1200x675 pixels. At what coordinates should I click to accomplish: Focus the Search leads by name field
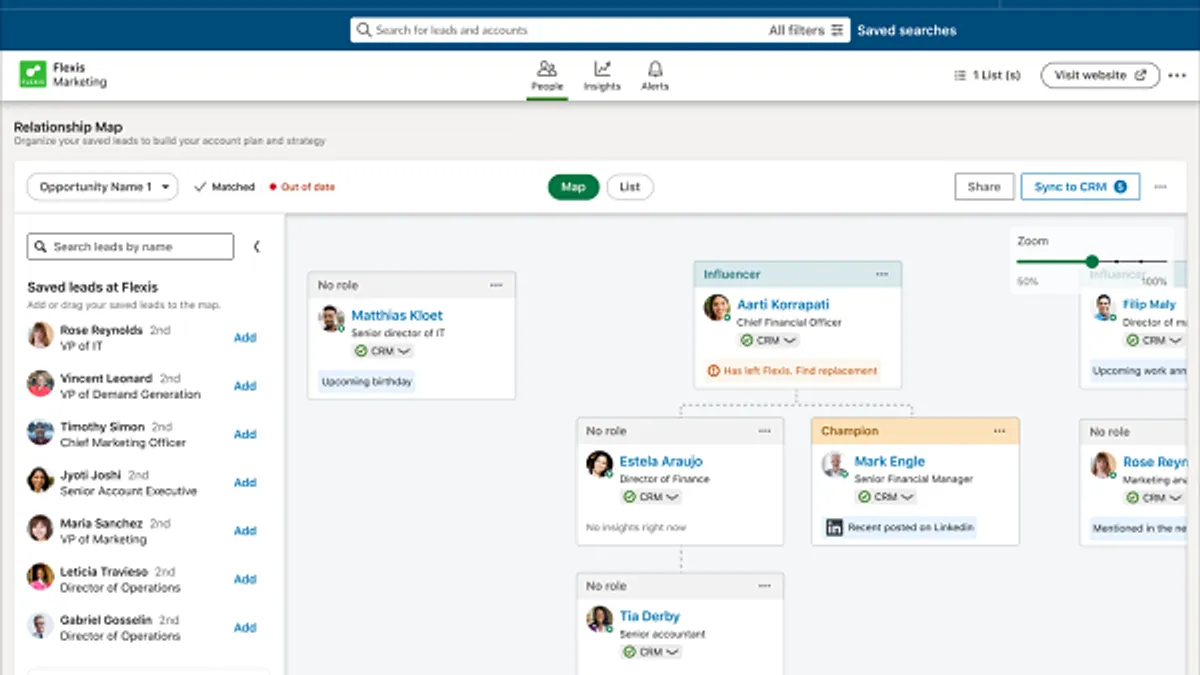(x=130, y=247)
